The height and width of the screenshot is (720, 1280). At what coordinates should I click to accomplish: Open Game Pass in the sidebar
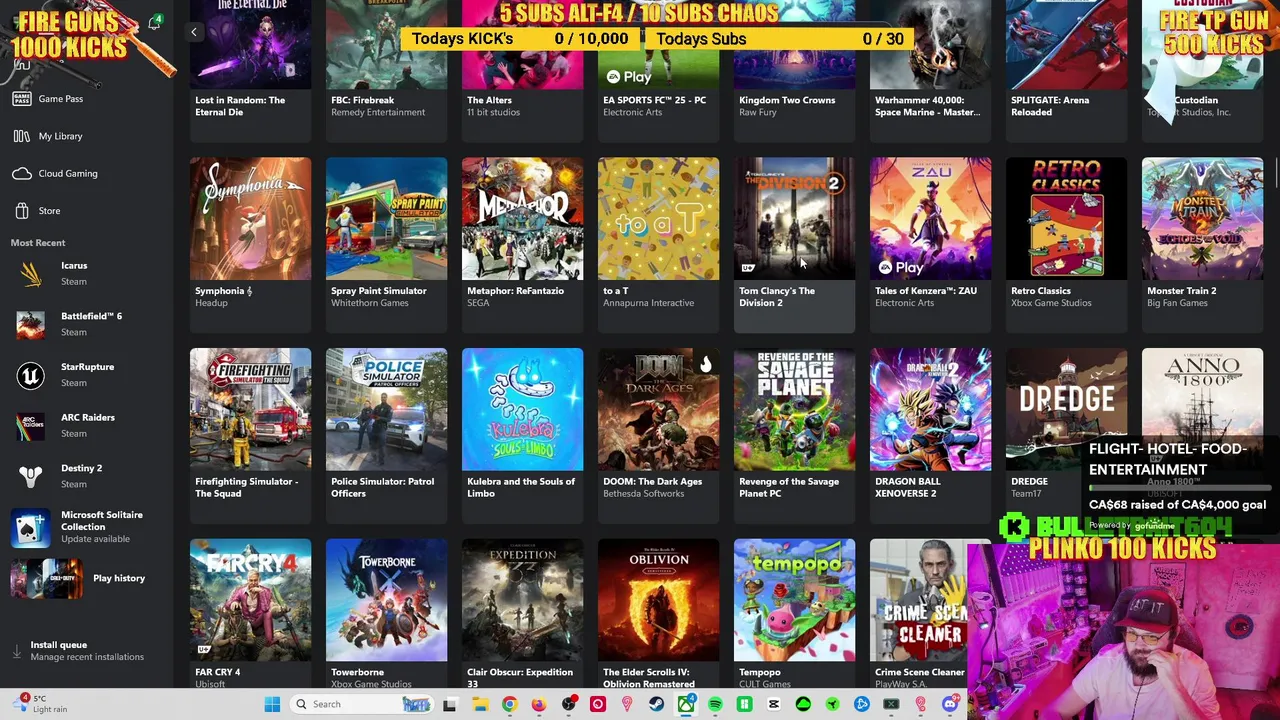pyautogui.click(x=60, y=99)
